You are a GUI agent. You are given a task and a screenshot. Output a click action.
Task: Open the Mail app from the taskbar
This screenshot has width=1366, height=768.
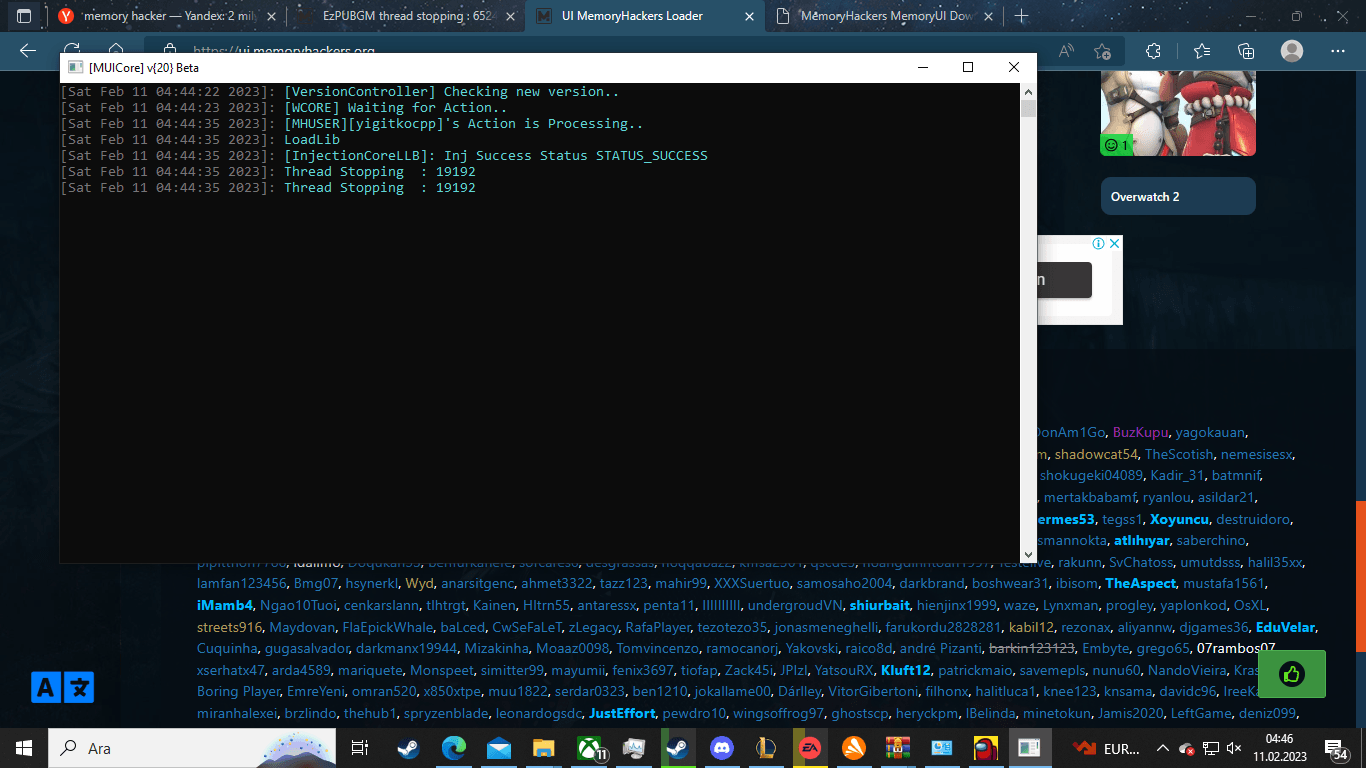[499, 748]
